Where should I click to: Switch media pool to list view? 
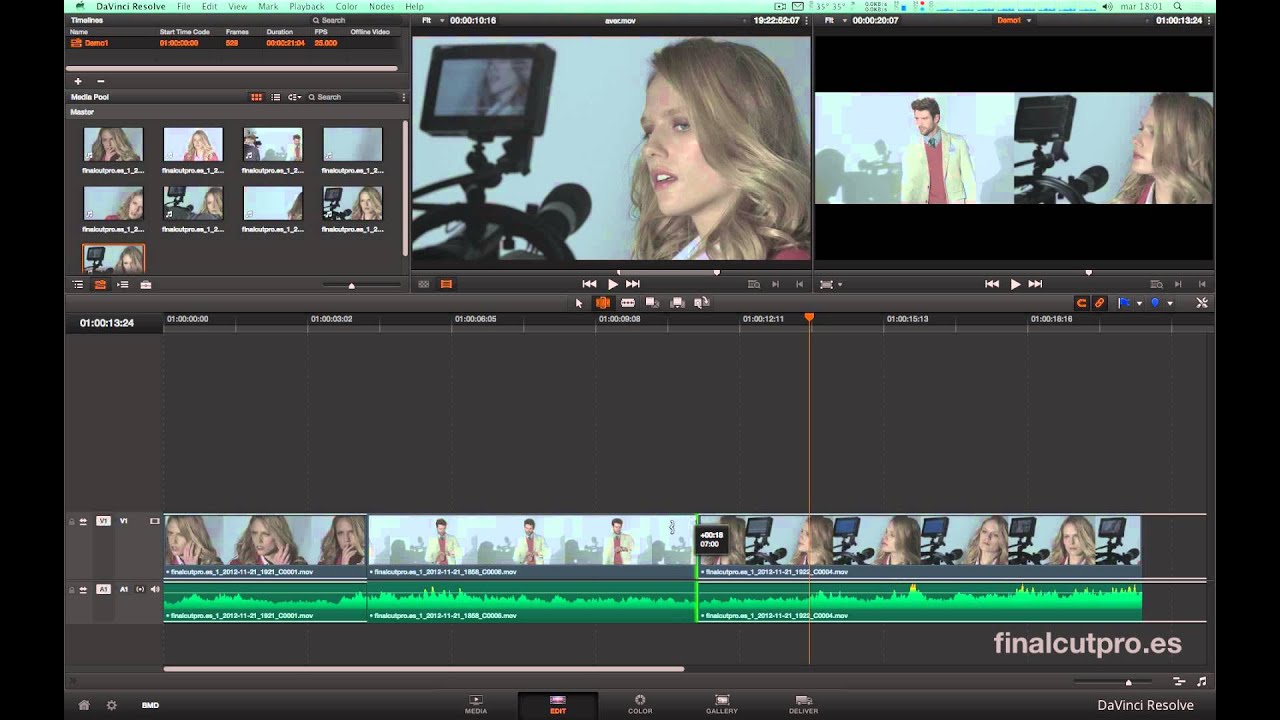point(276,97)
